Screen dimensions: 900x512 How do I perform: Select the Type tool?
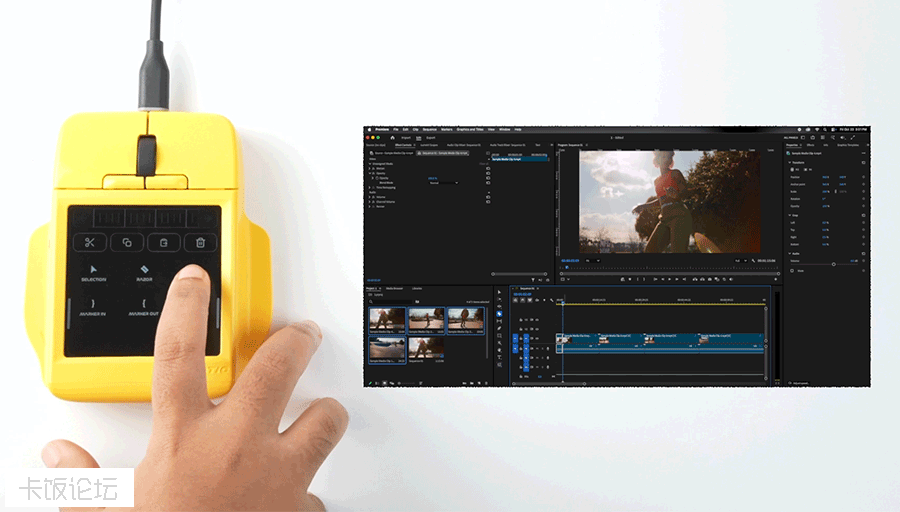[x=499, y=358]
